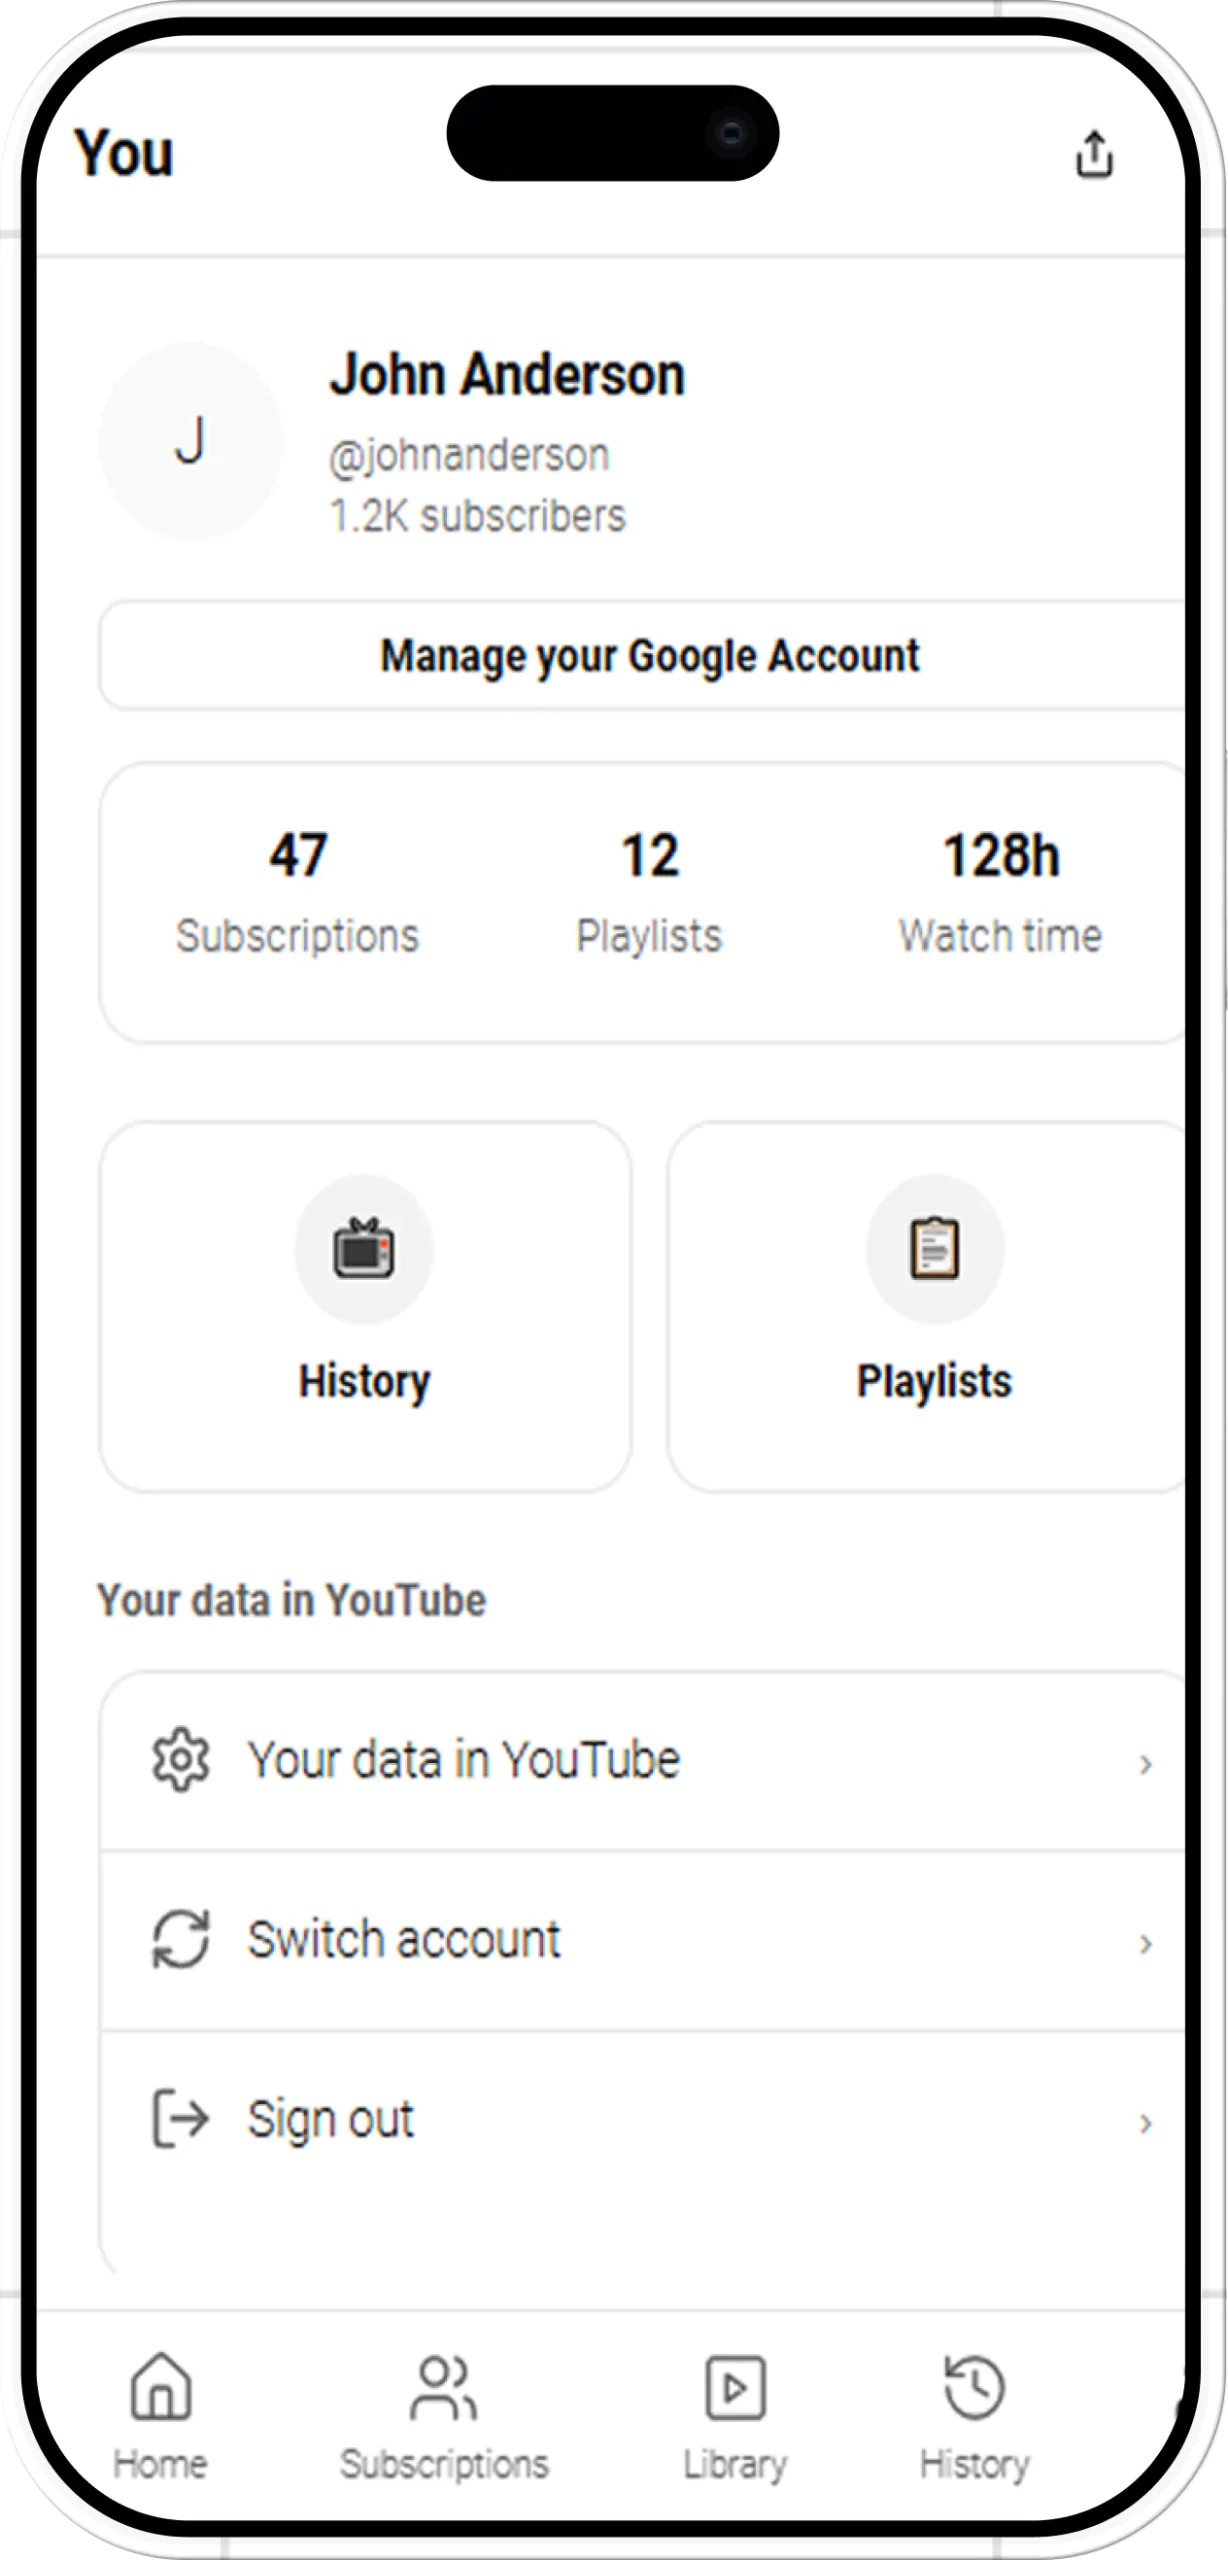Click Manage your Google Account button
Screen dimensions: 1228x2560
649,656
